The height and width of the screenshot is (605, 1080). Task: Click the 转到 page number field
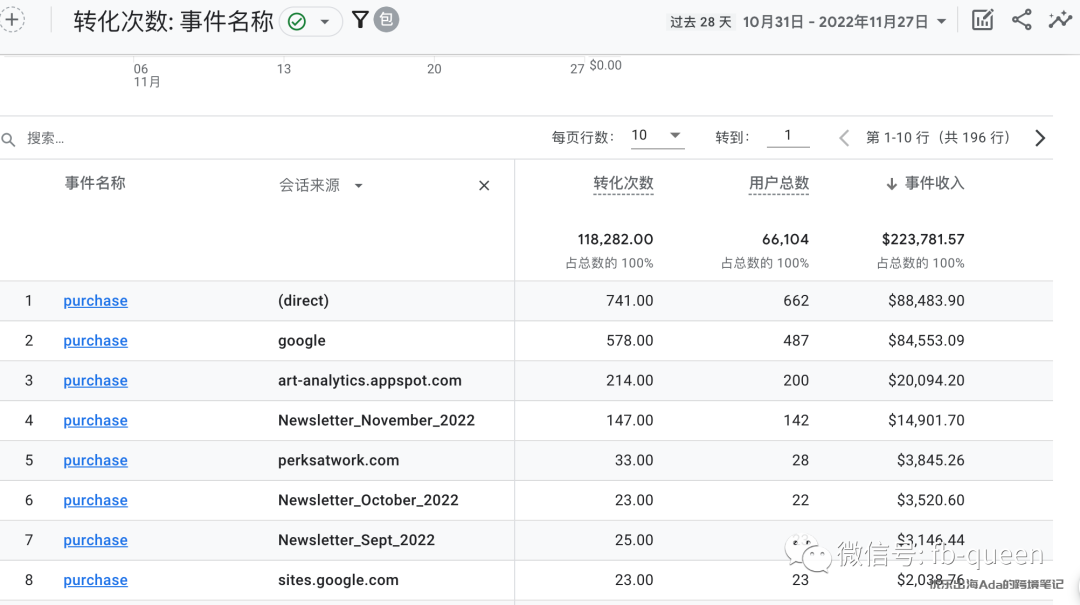788,136
